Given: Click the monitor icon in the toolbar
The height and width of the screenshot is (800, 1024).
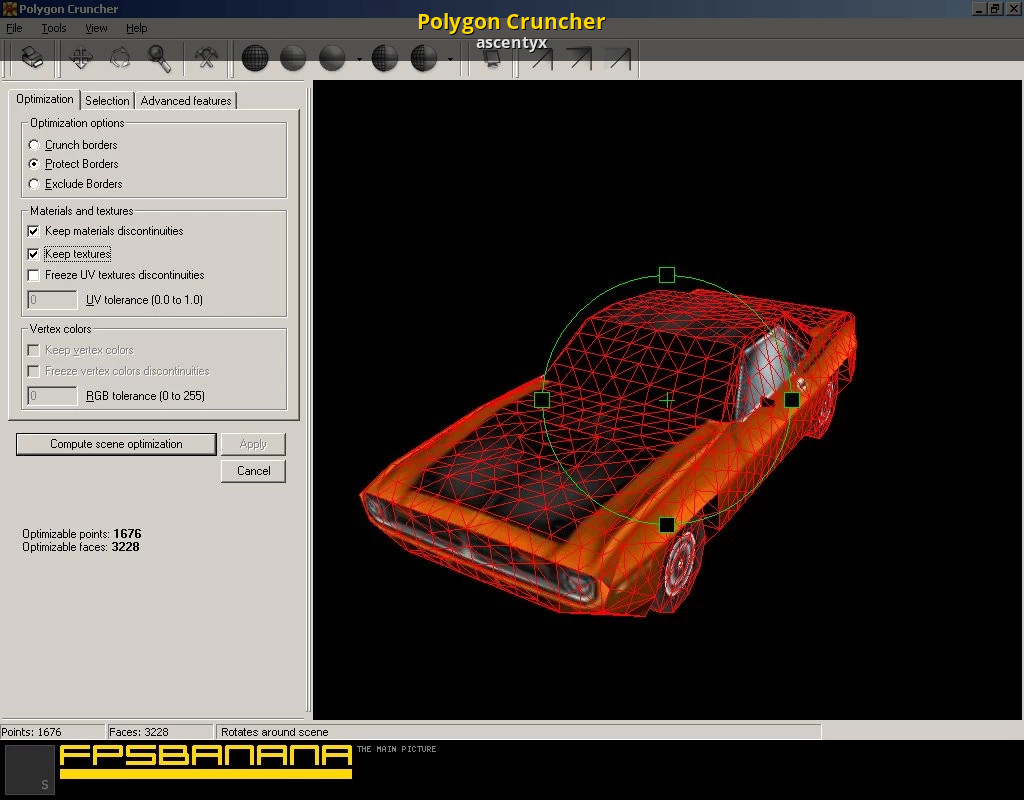Looking at the screenshot, I should [x=492, y=58].
